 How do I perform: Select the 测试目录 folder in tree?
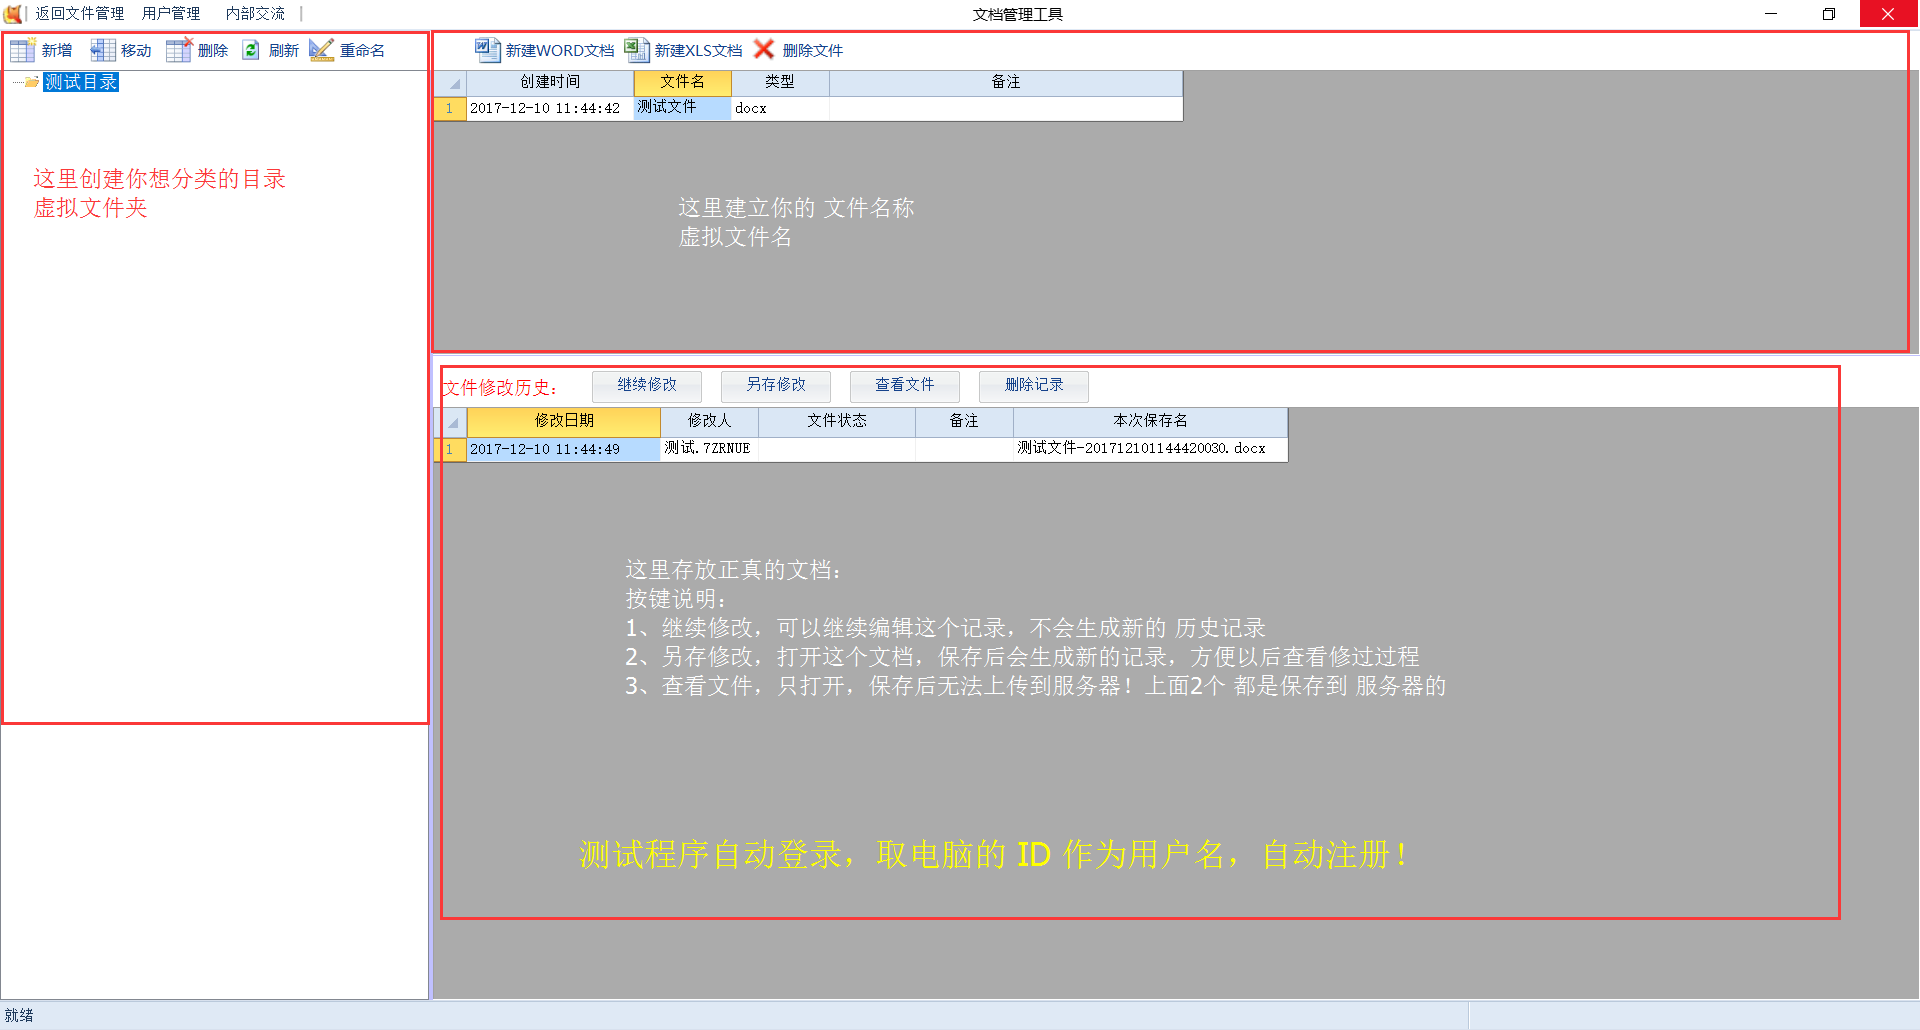(x=81, y=82)
